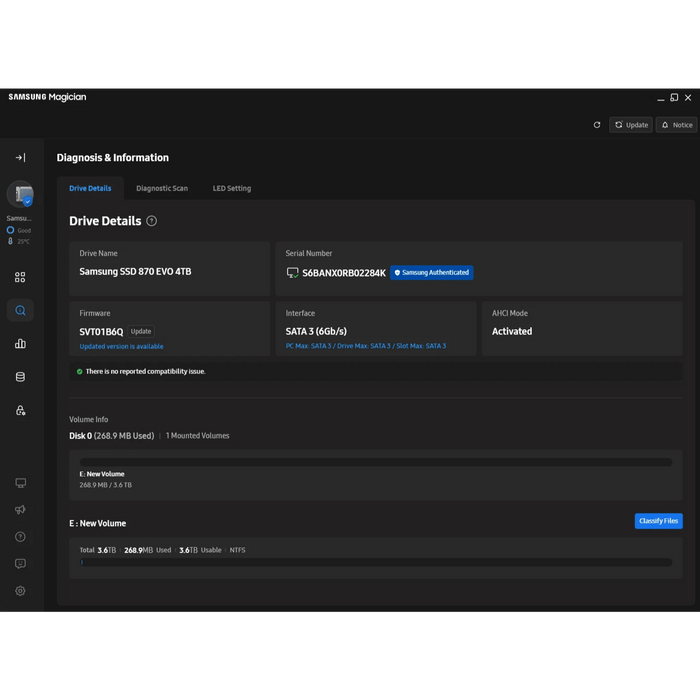Expand the sidebar with arrow icon
Image resolution: width=700 pixels, height=700 pixels.
point(20,158)
